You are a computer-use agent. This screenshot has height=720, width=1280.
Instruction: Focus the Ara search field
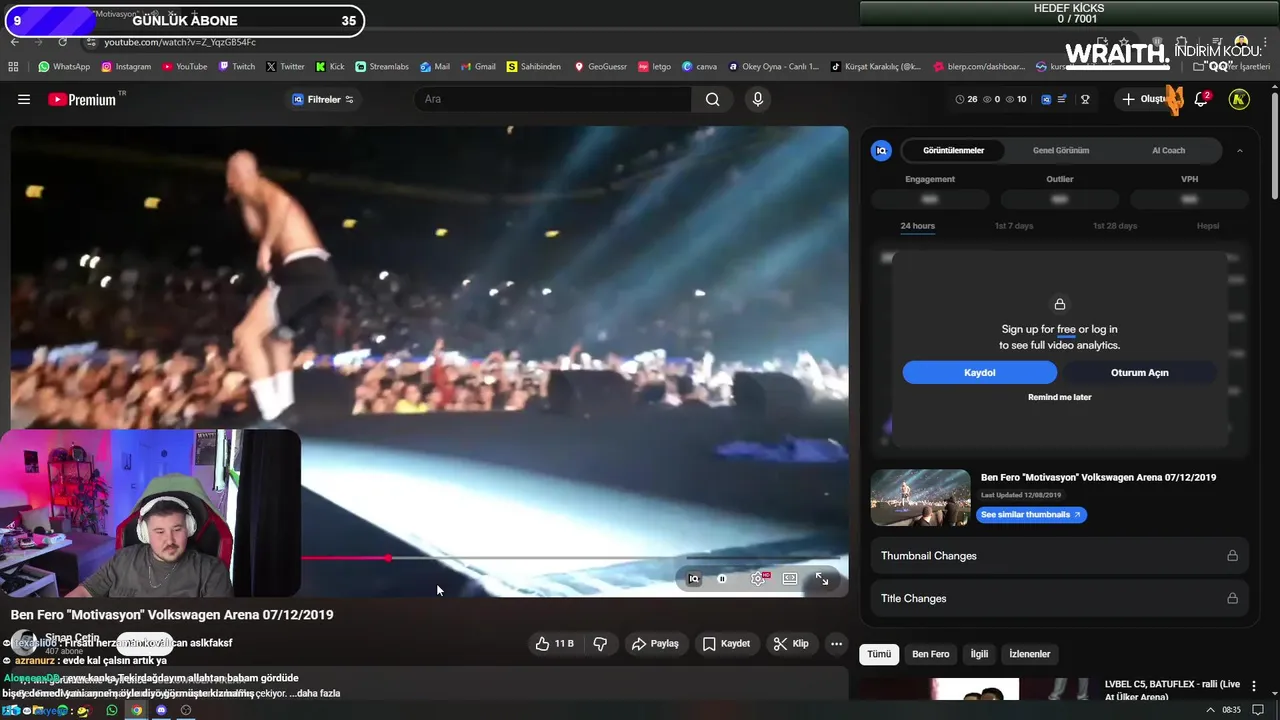pos(552,99)
